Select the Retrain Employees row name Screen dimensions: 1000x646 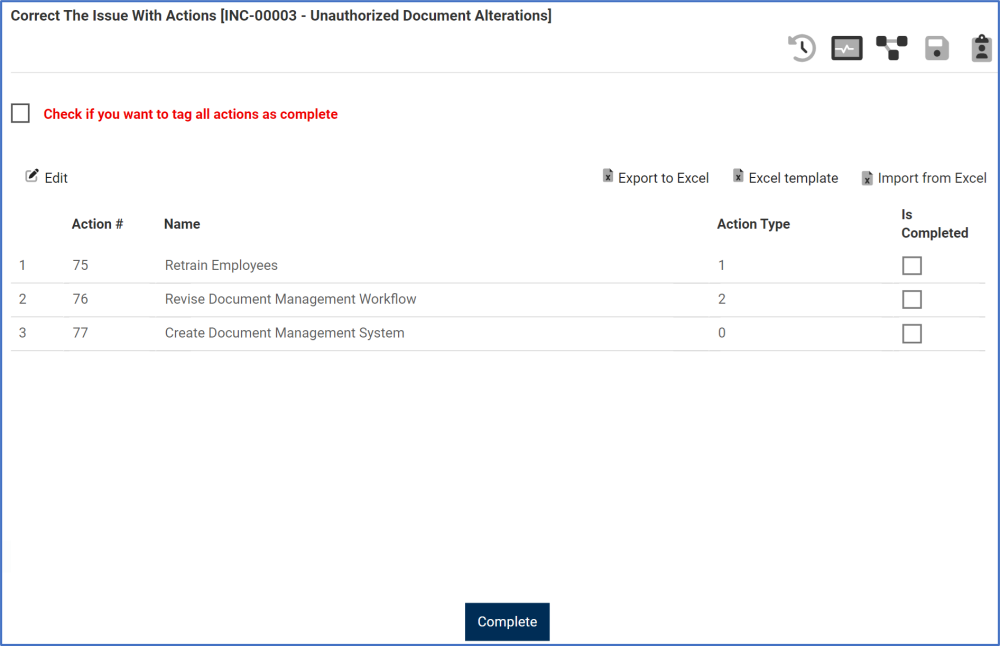[221, 266]
